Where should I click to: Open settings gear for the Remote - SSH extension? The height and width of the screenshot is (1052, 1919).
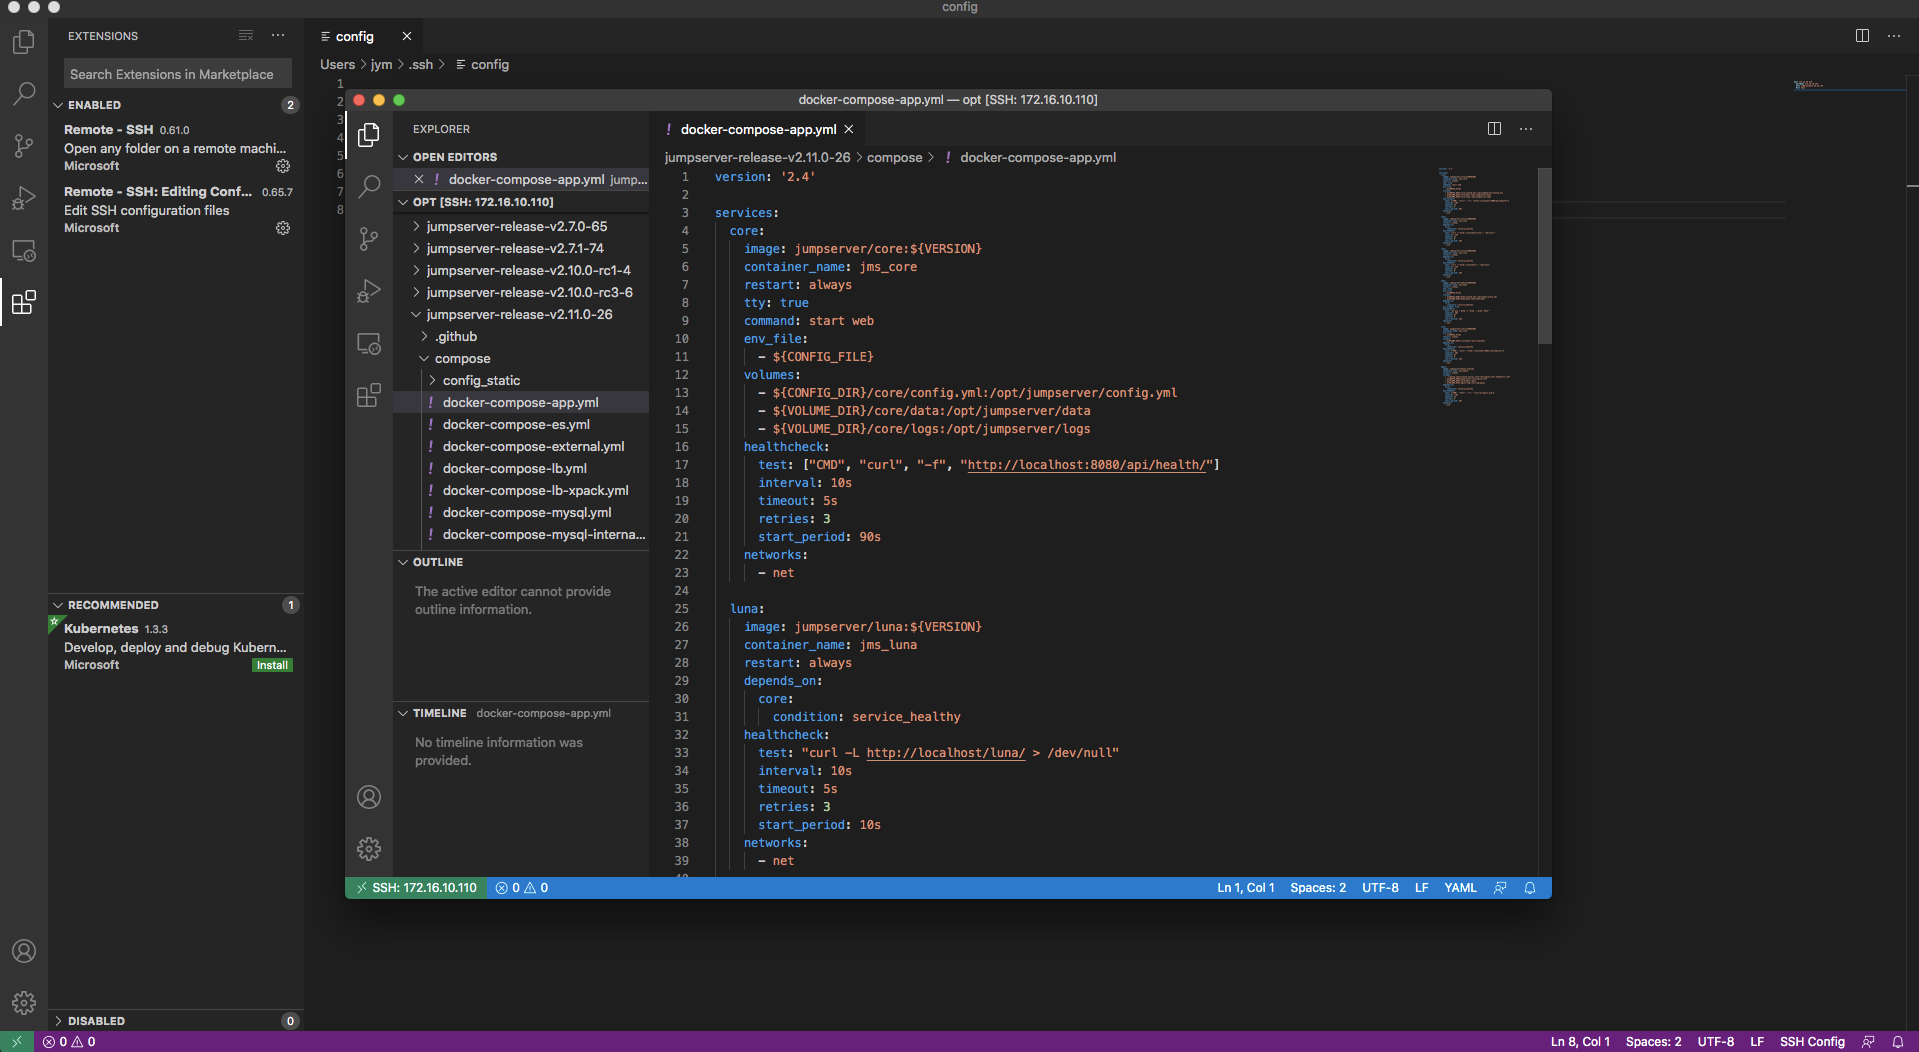point(283,166)
